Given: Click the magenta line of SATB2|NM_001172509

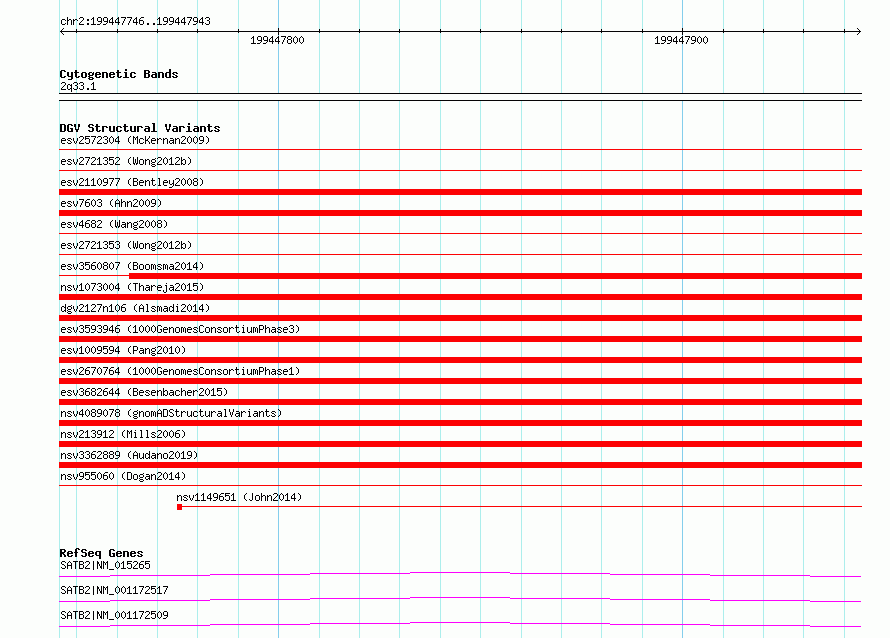Looking at the screenshot, I should [460, 624].
